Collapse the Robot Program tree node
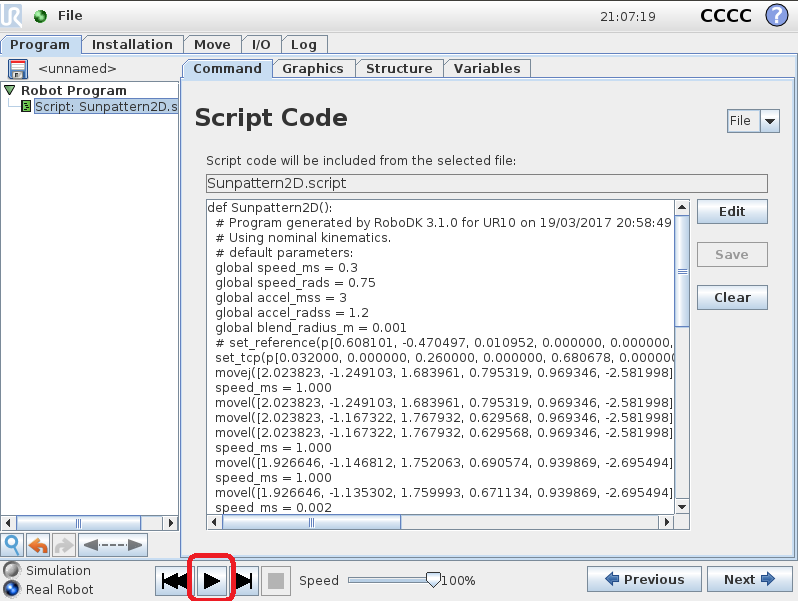The height and width of the screenshot is (601, 798). point(9,90)
